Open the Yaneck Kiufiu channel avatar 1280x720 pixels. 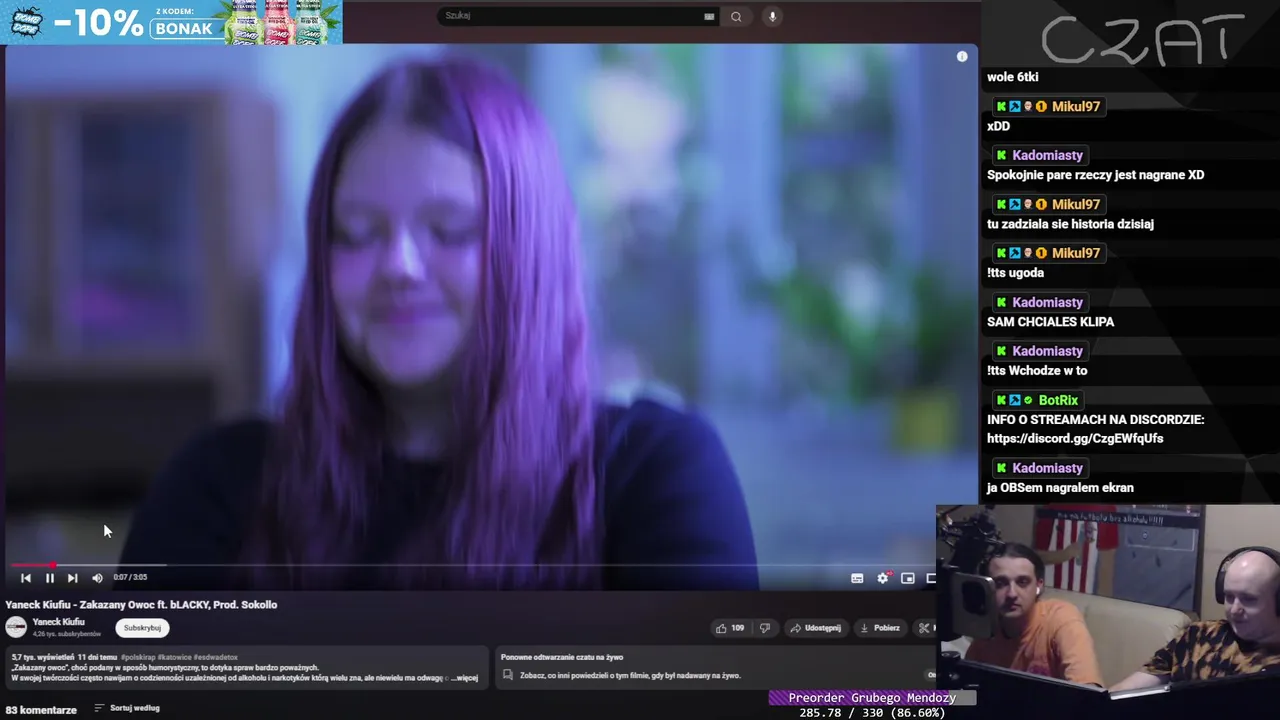click(16, 627)
